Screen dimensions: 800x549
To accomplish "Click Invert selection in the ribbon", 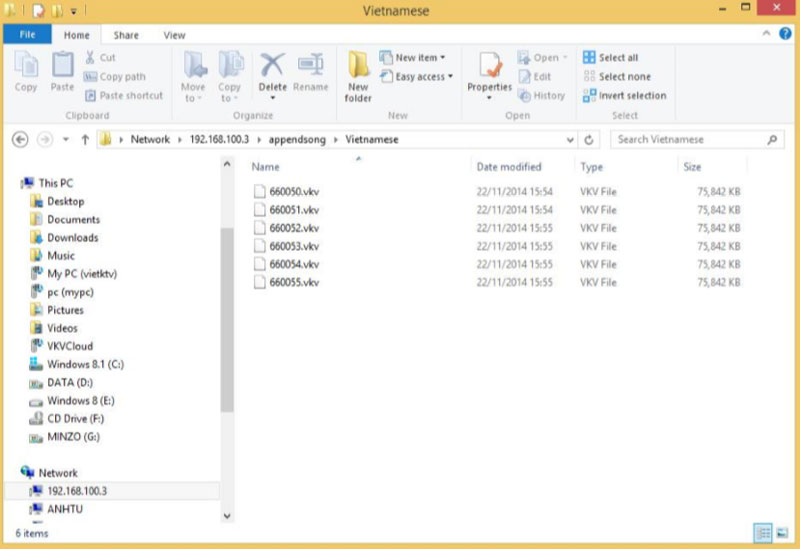I will pyautogui.click(x=624, y=96).
